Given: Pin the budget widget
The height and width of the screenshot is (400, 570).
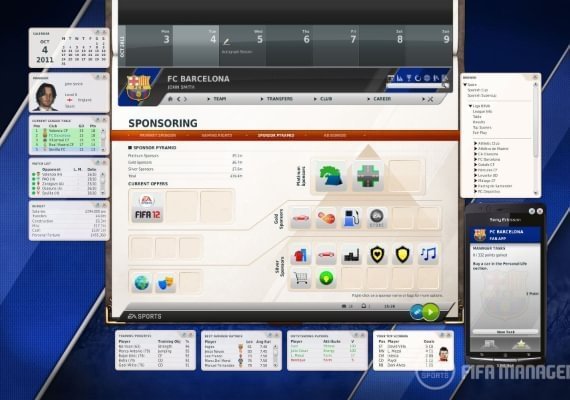Looking at the screenshot, I should pyautogui.click(x=97, y=205).
